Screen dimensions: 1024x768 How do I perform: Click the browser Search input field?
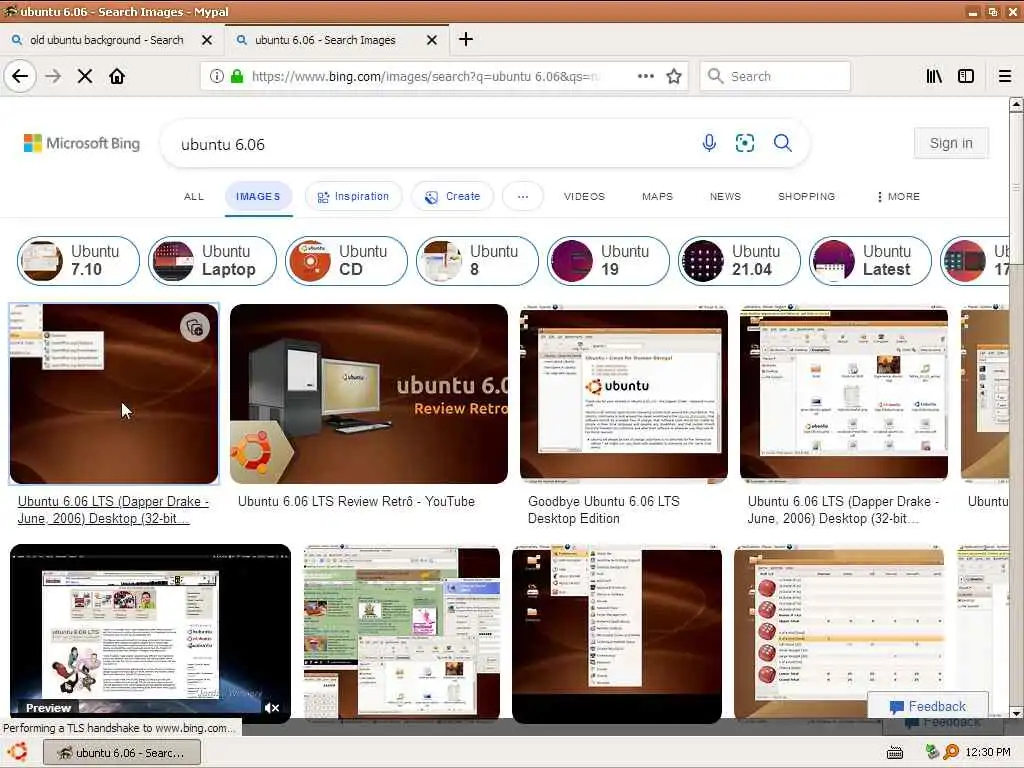pyautogui.click(x=775, y=76)
